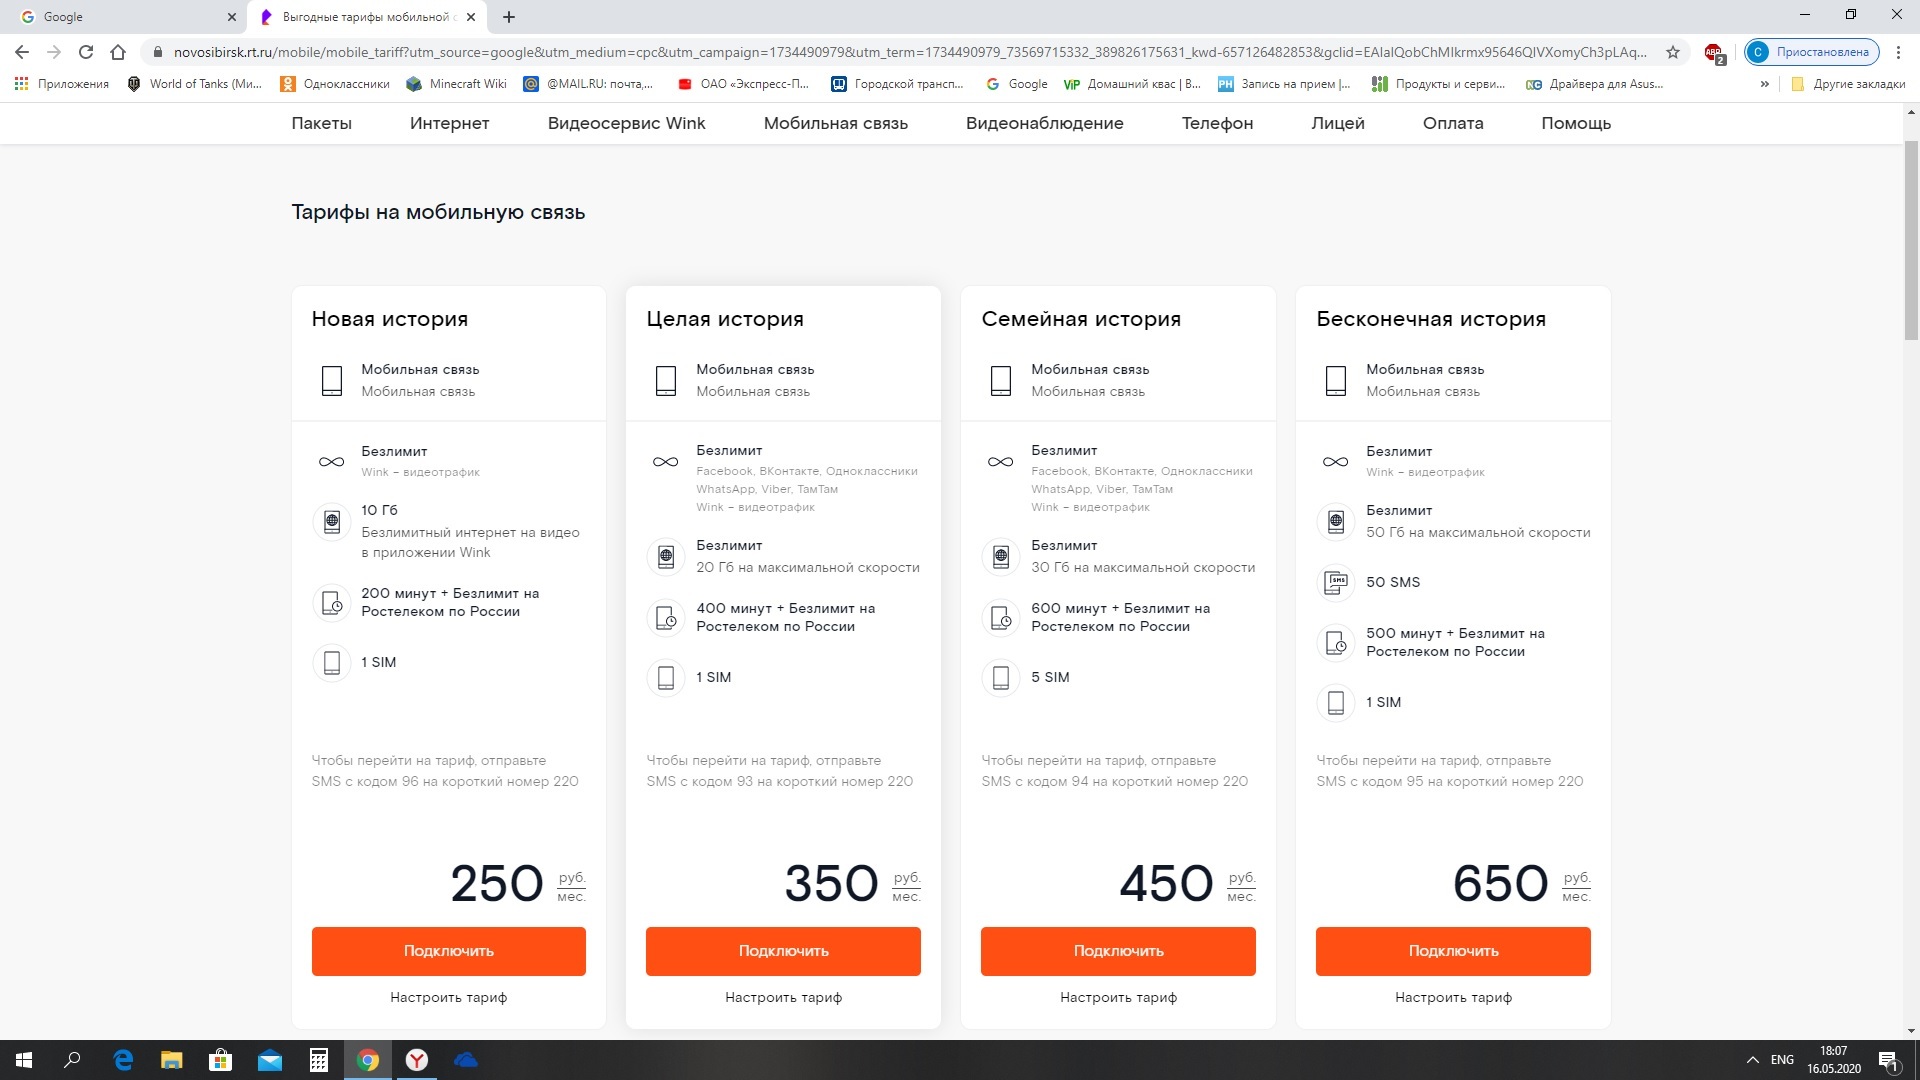Click the address bar URL field
Image resolution: width=1920 pixels, height=1080 pixels.
point(910,52)
